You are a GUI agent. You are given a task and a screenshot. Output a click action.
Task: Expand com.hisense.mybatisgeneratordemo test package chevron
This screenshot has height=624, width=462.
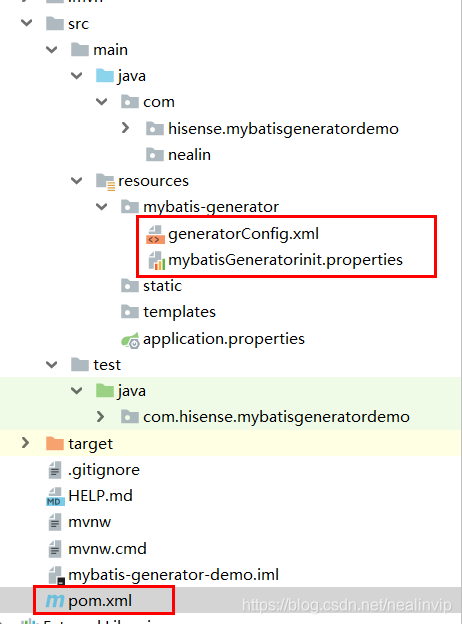point(101,417)
